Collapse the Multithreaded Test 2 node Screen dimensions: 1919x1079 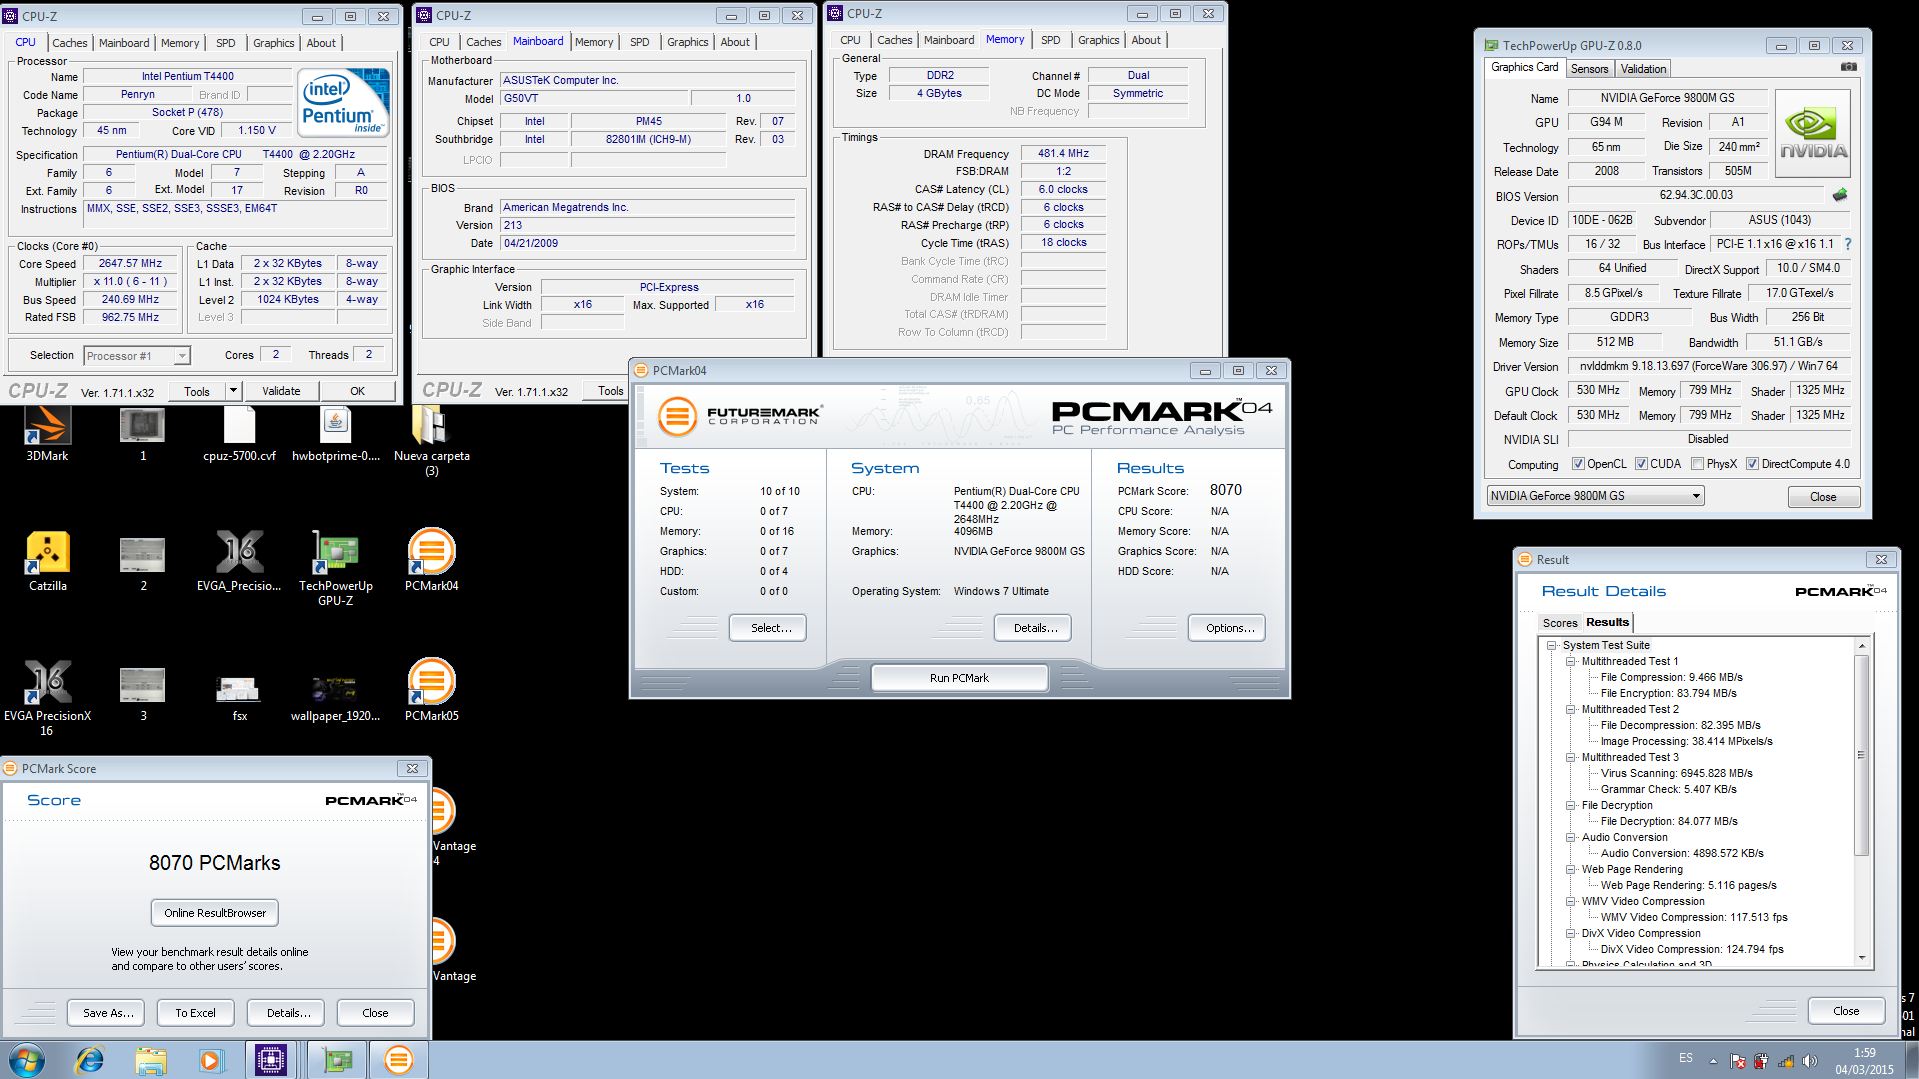pyautogui.click(x=1571, y=710)
